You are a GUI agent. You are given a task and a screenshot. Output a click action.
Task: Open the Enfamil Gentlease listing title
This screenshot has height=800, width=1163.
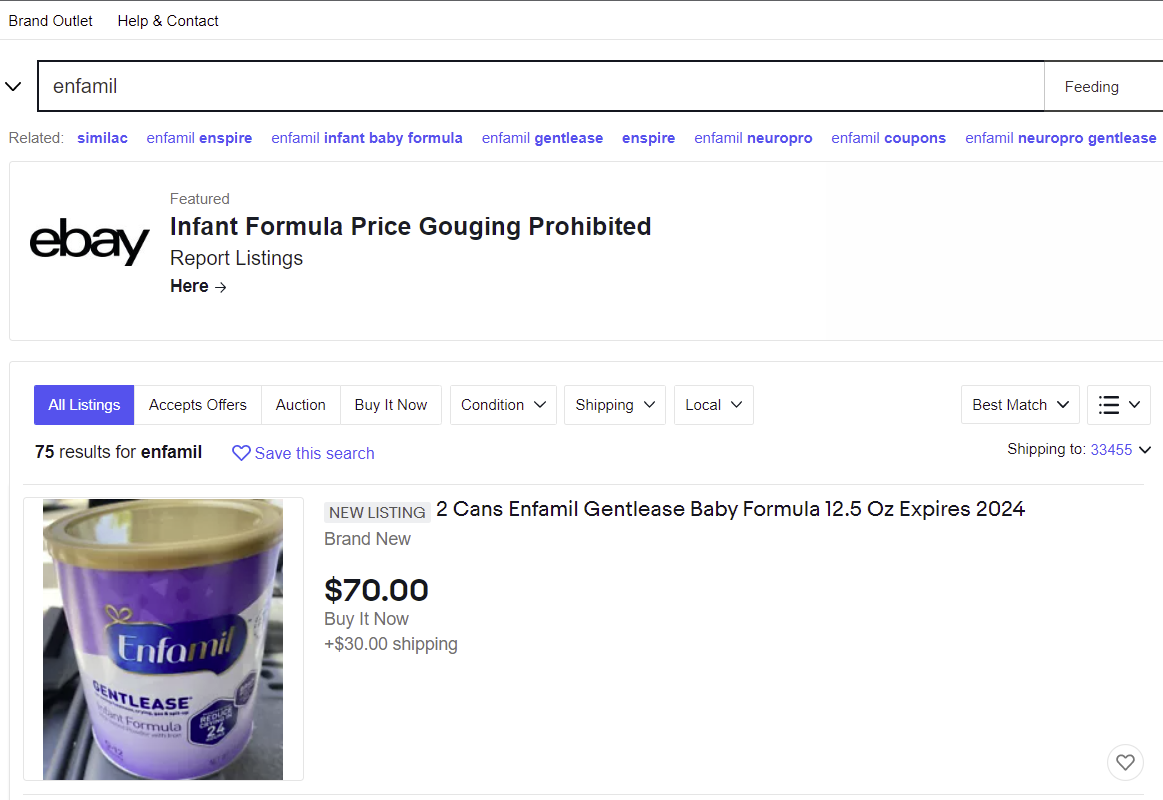tap(730, 509)
